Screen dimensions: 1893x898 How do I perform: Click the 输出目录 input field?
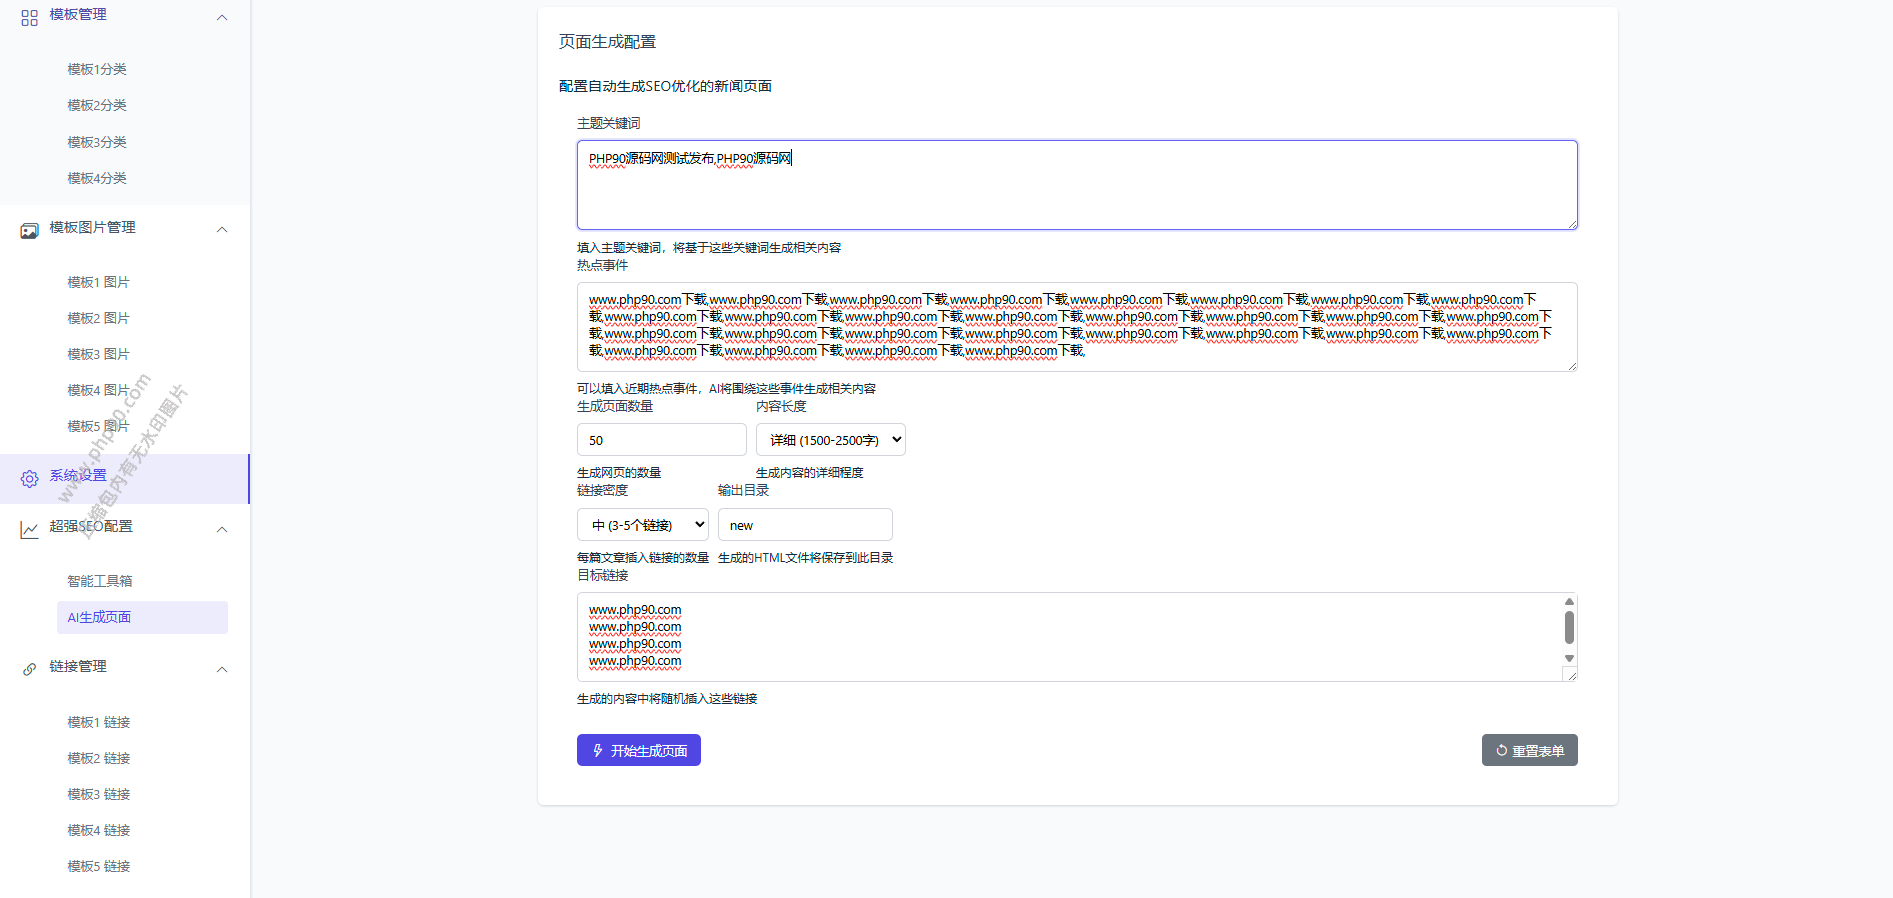[x=804, y=525]
